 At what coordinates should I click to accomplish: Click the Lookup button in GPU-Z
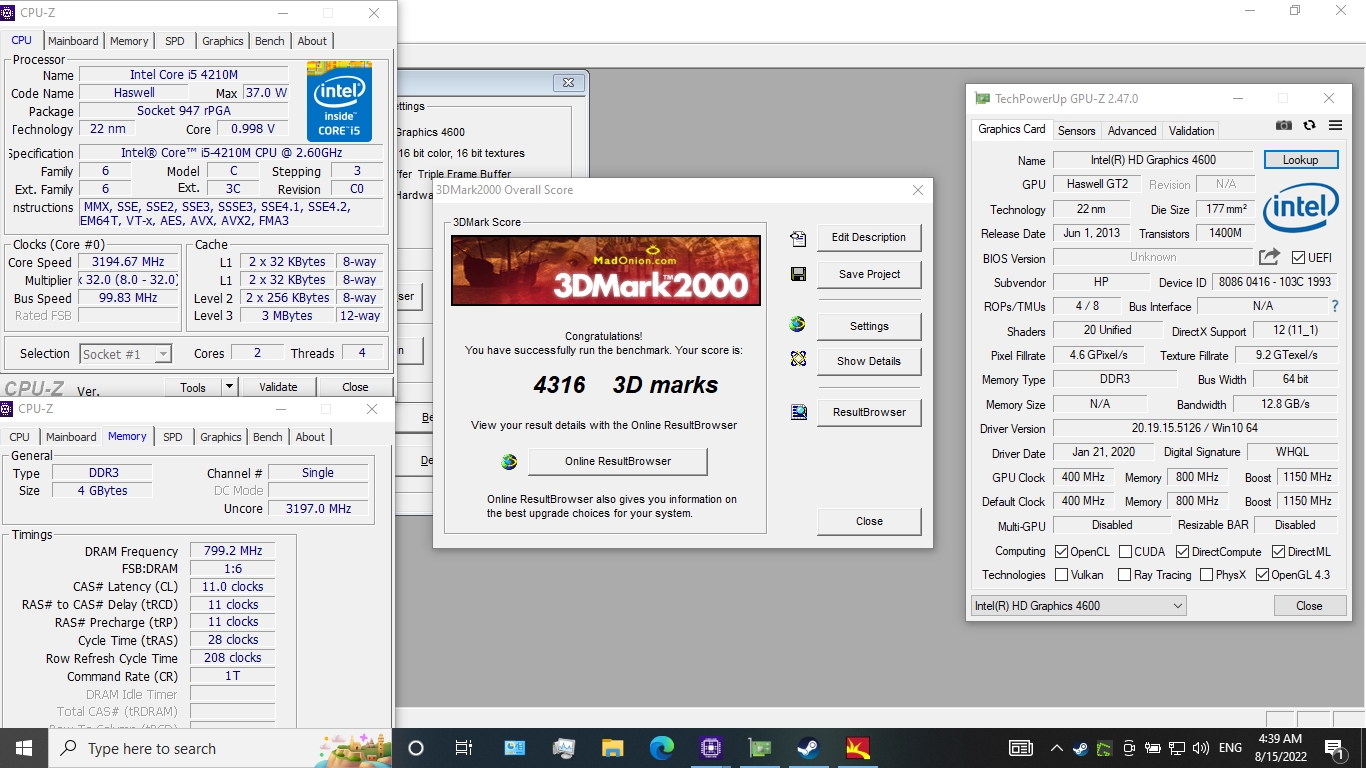1301,160
